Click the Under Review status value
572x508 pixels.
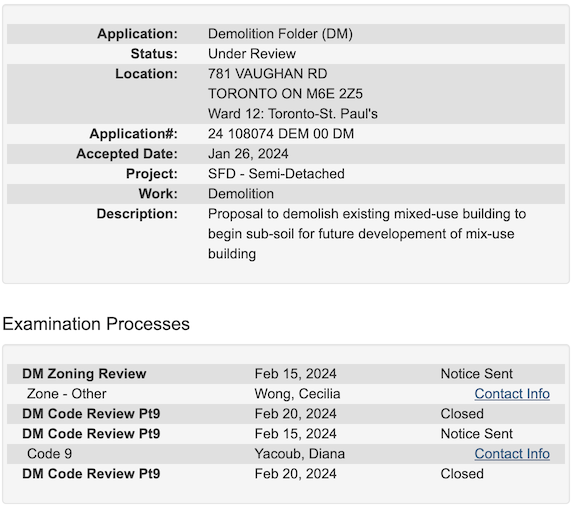pyautogui.click(x=252, y=54)
